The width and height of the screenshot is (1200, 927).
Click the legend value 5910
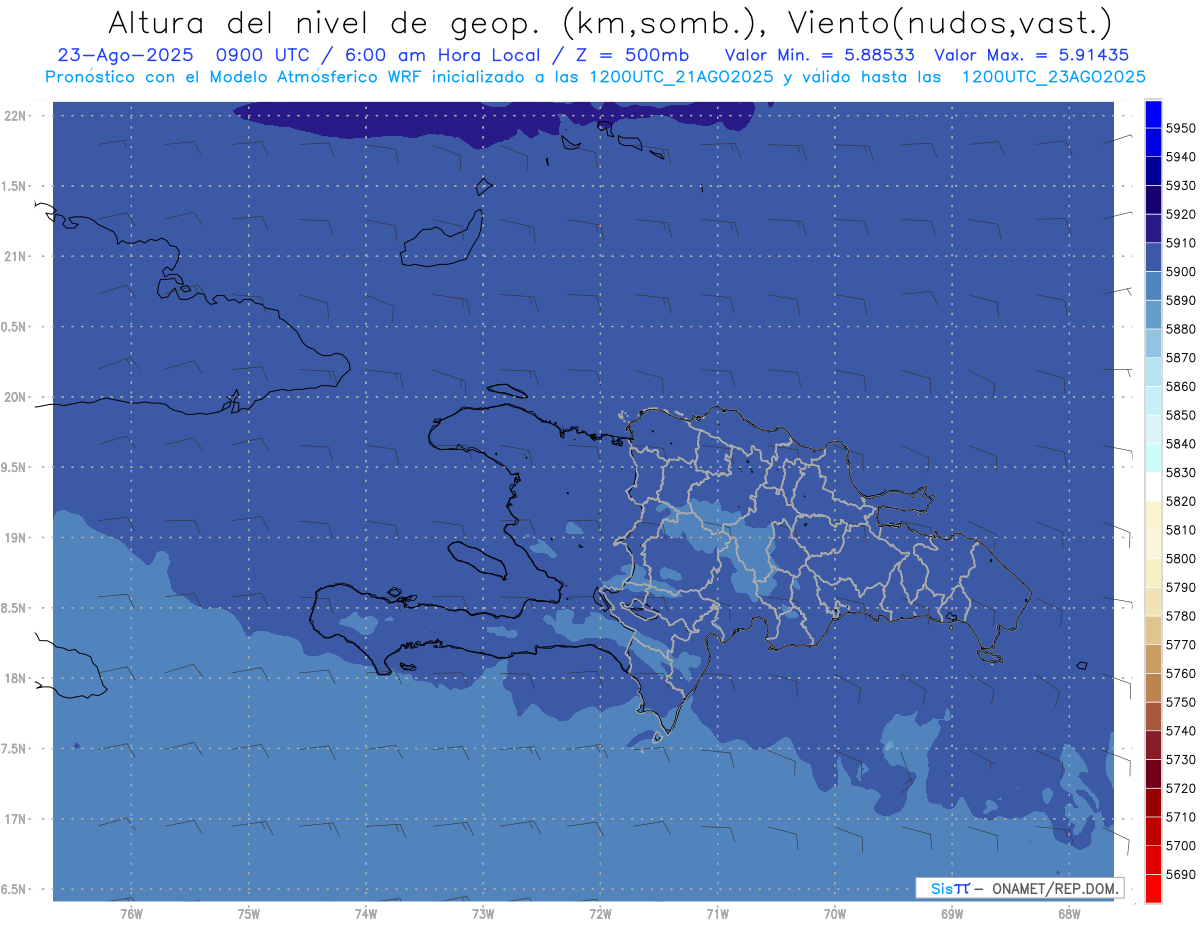point(1180,243)
